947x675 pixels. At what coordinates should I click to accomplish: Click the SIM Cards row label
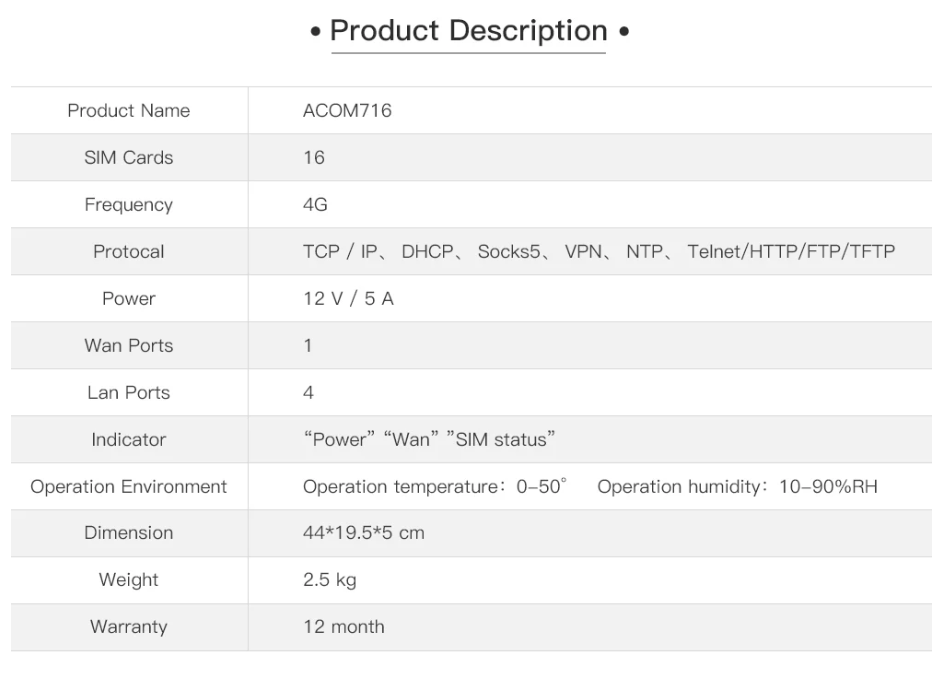pyautogui.click(x=128, y=158)
